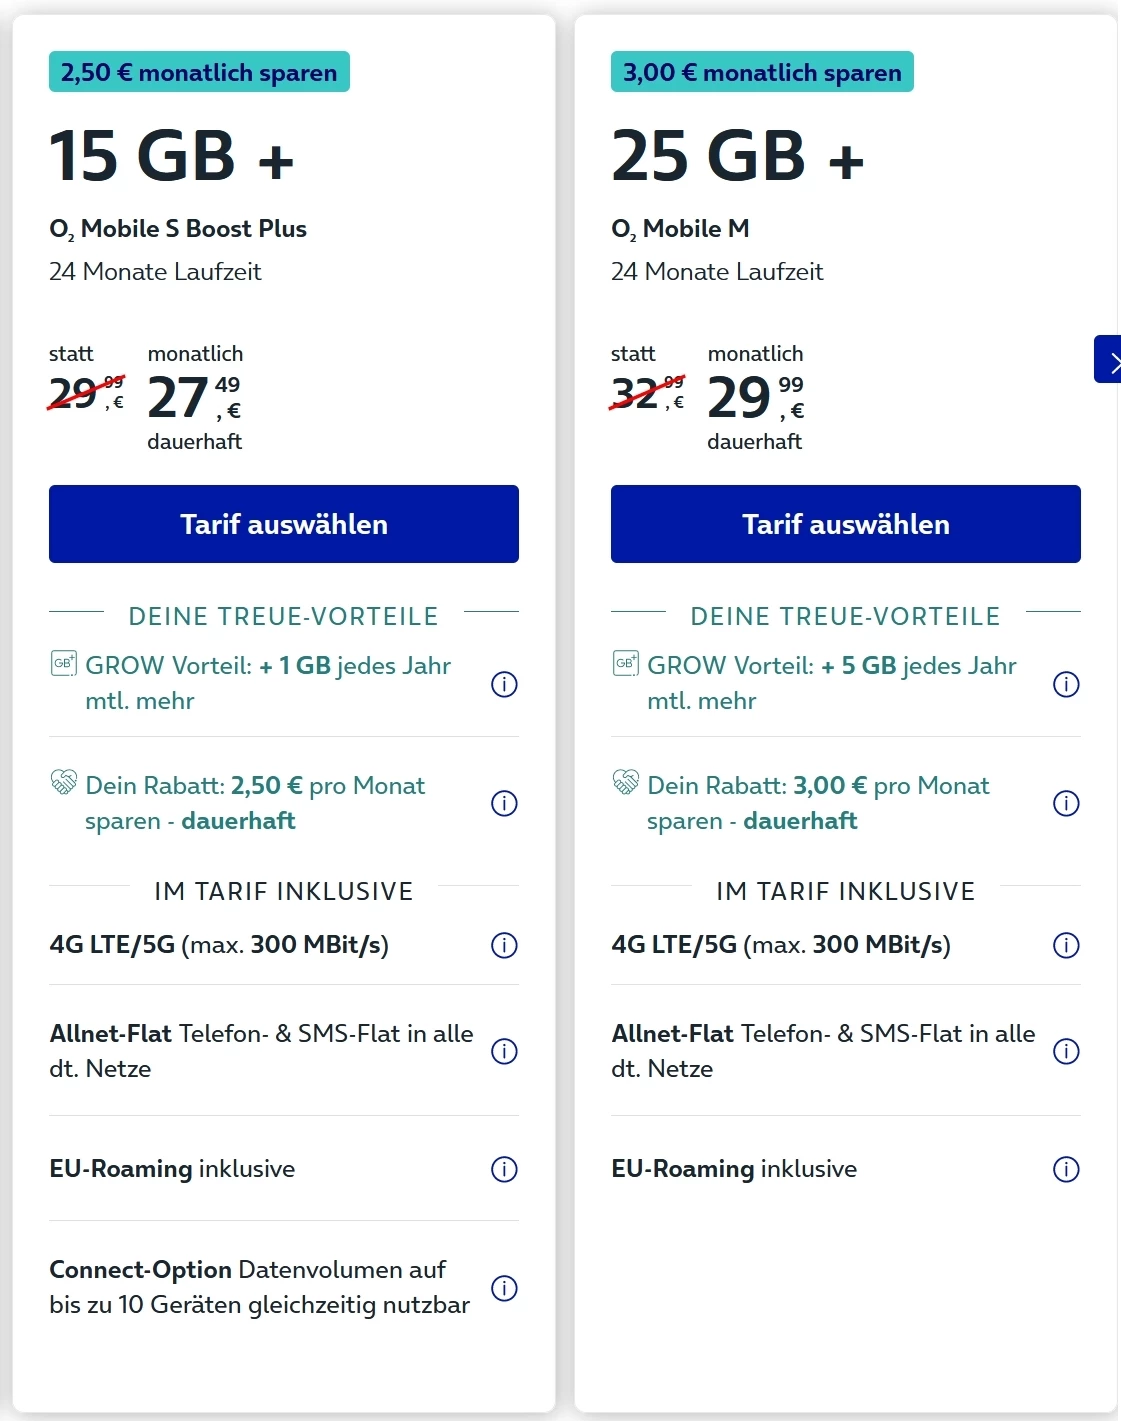Click the 3,00 € monatlich sparen badge
The height and width of the screenshot is (1421, 1121).
click(762, 72)
